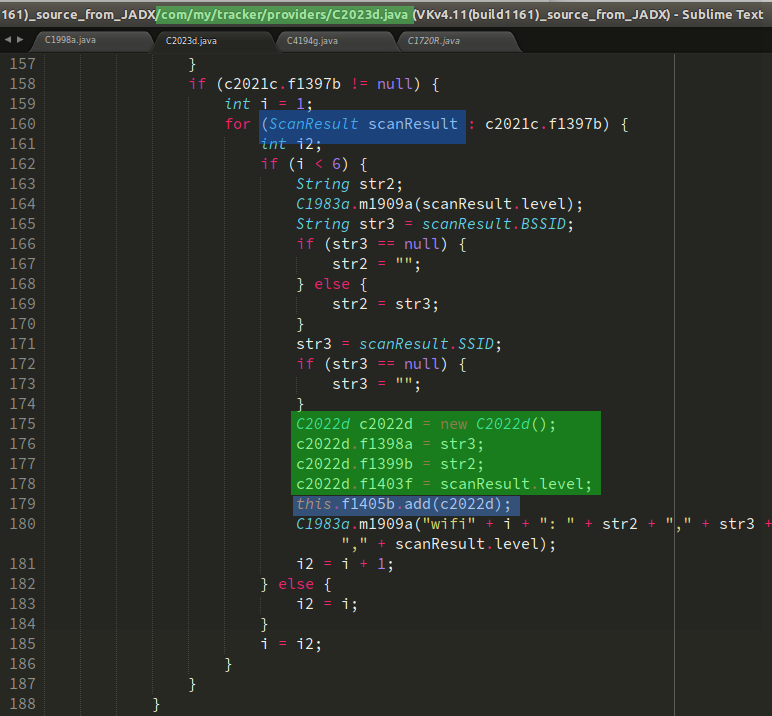Click 'c2022d.f1403f = scanResult.level' line
The image size is (772, 716).
click(x=442, y=484)
